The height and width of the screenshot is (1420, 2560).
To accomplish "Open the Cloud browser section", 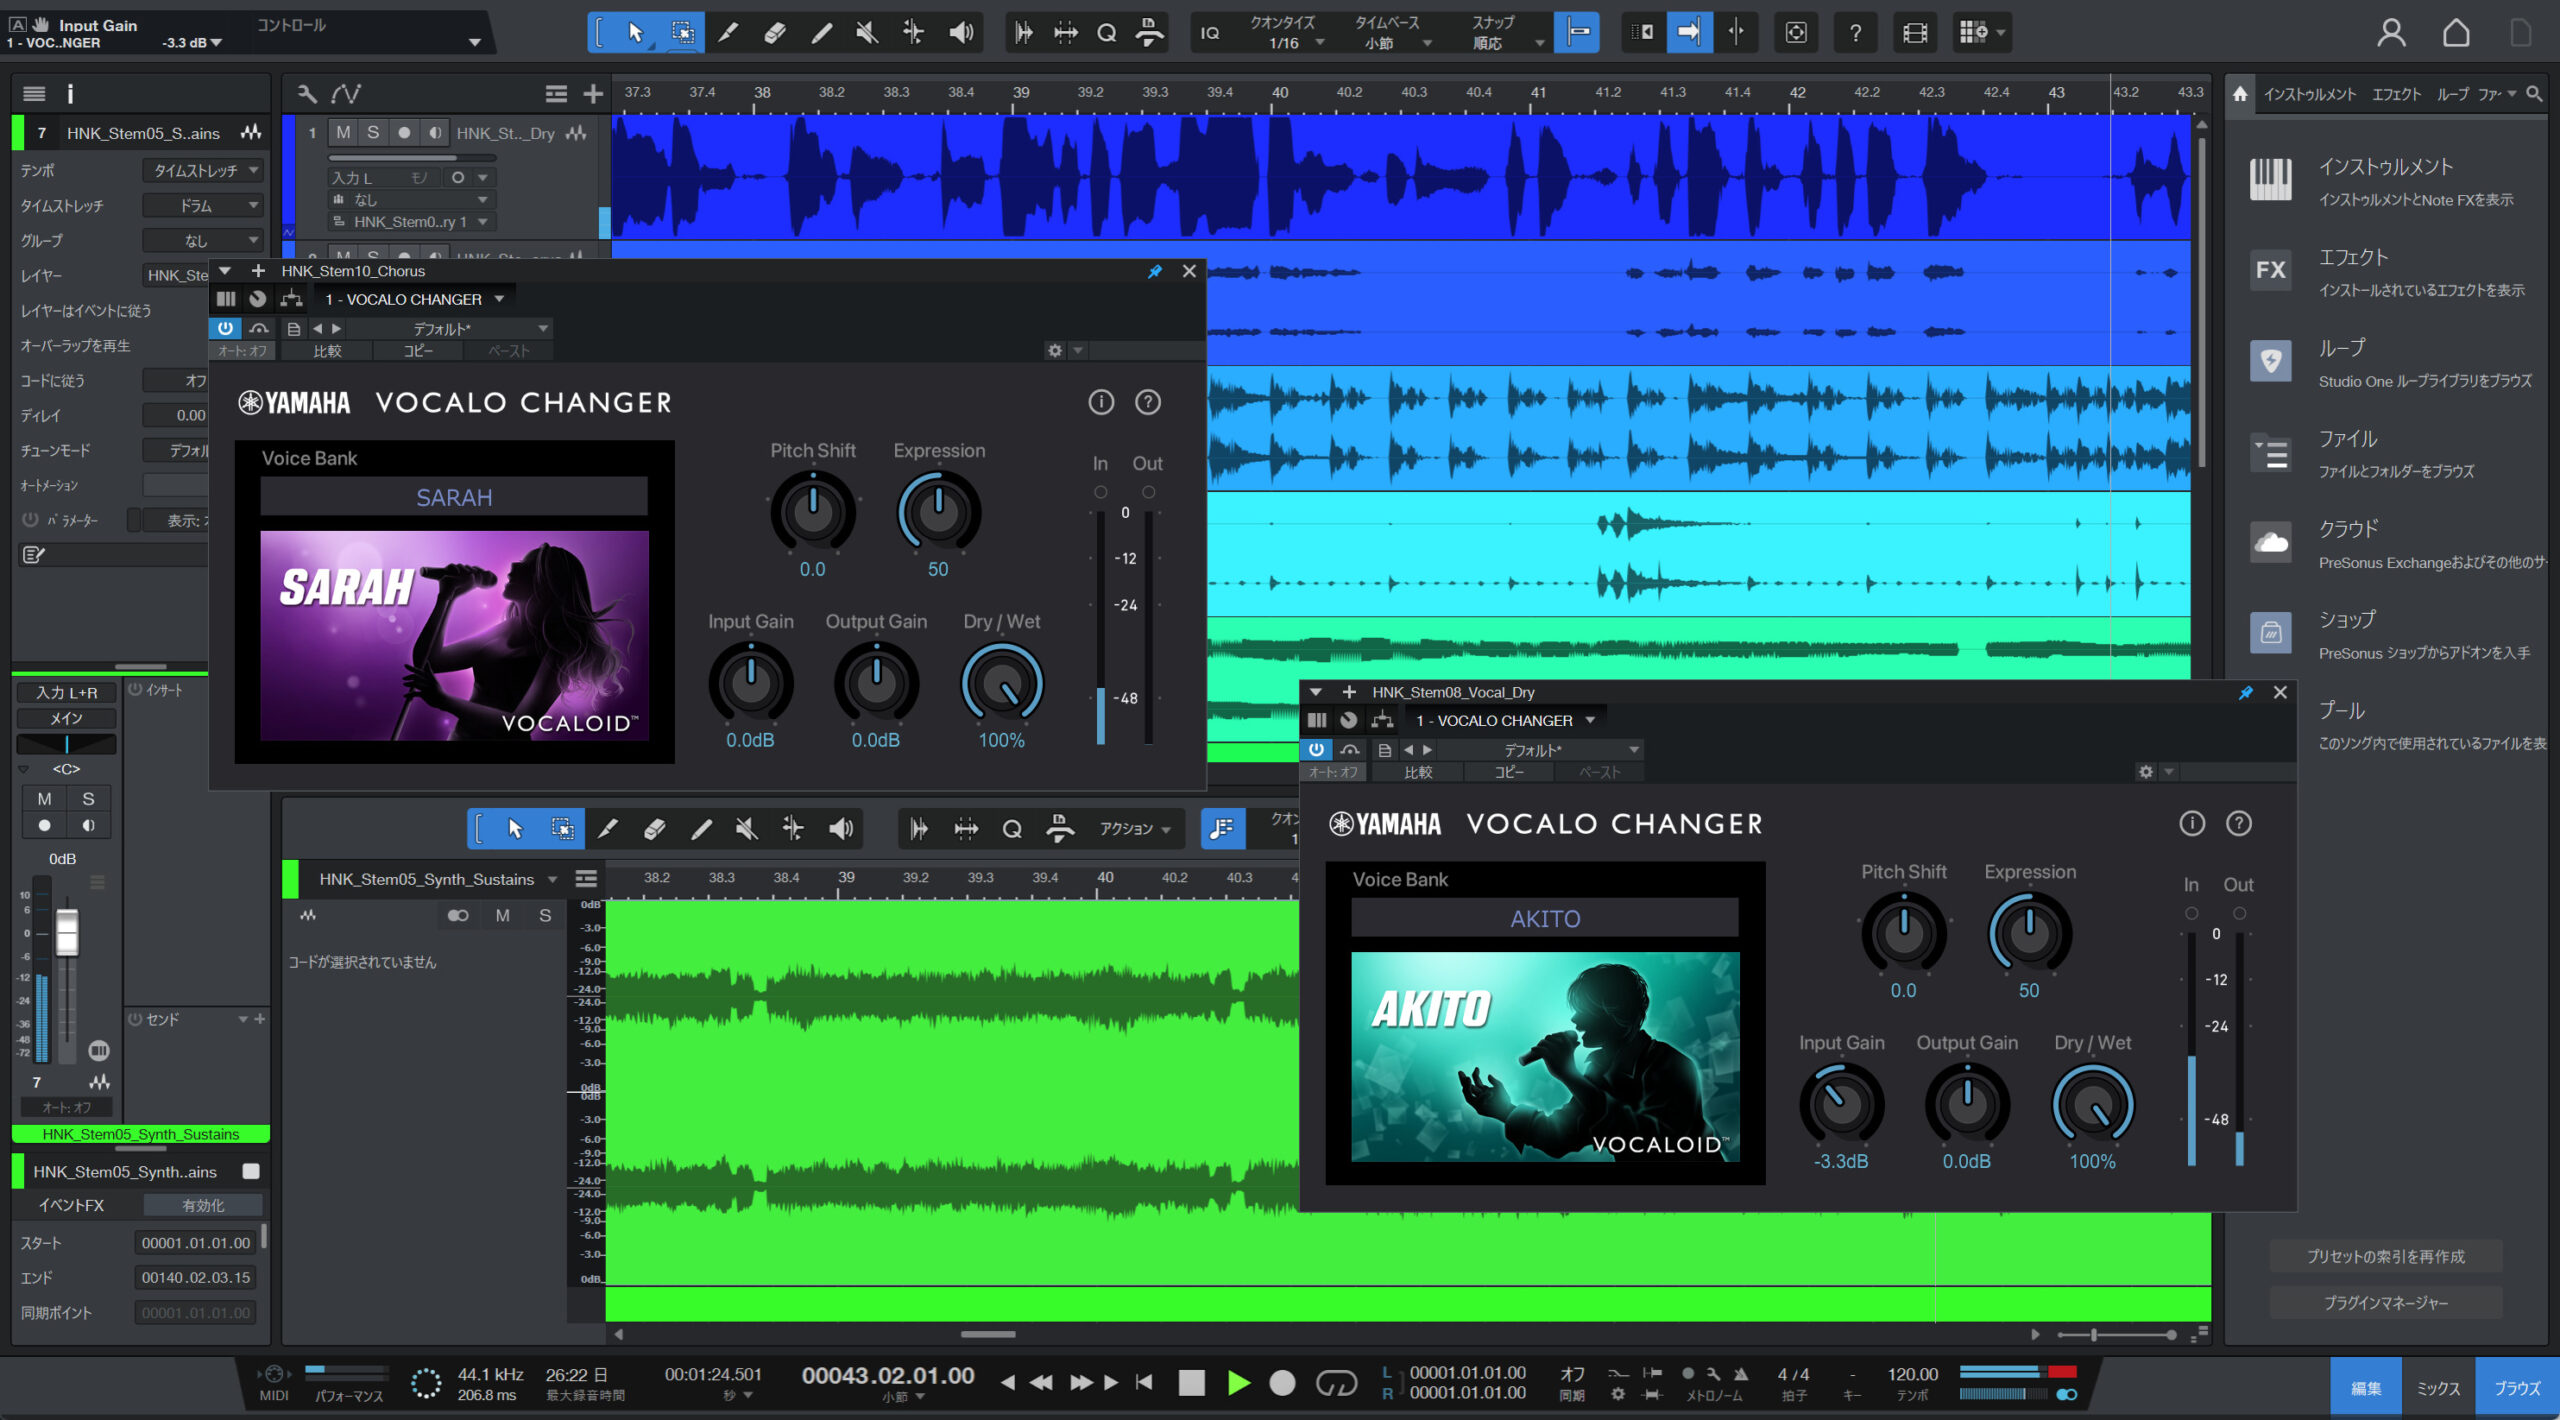I will tap(2270, 543).
